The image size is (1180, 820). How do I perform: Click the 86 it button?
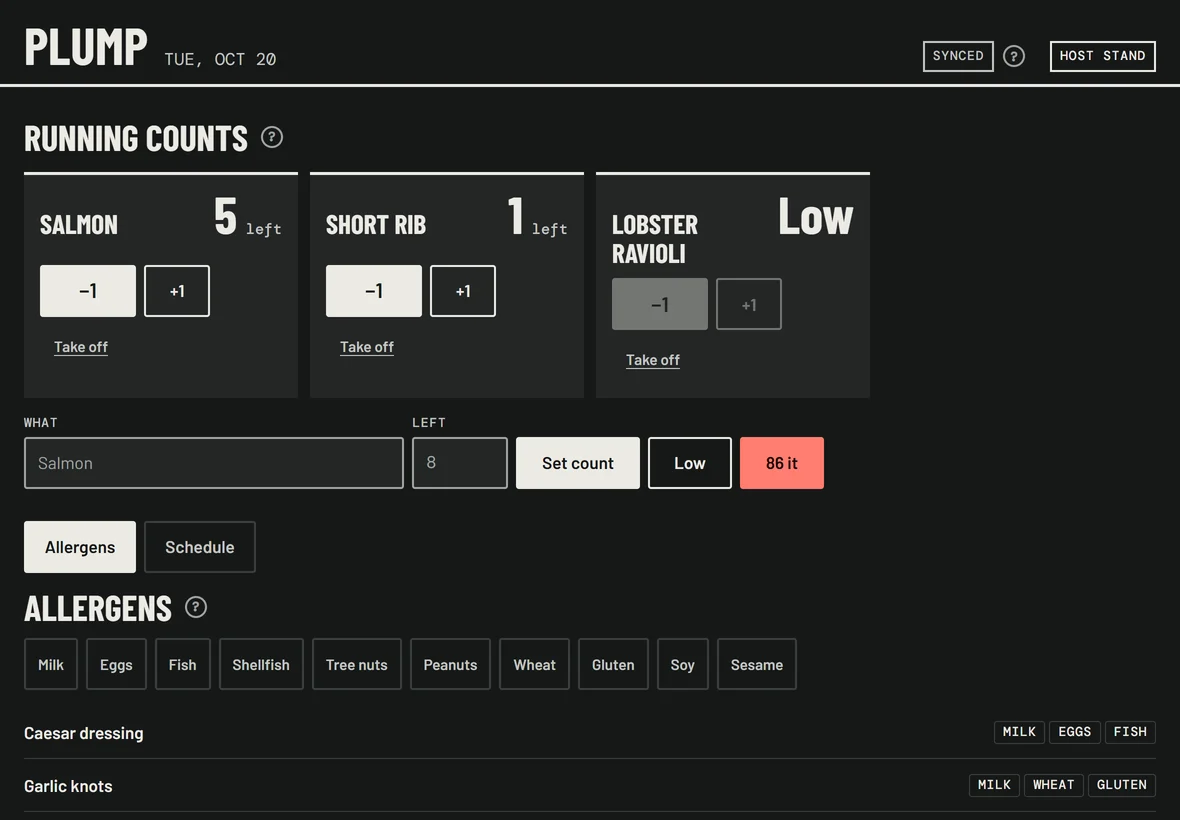point(782,463)
